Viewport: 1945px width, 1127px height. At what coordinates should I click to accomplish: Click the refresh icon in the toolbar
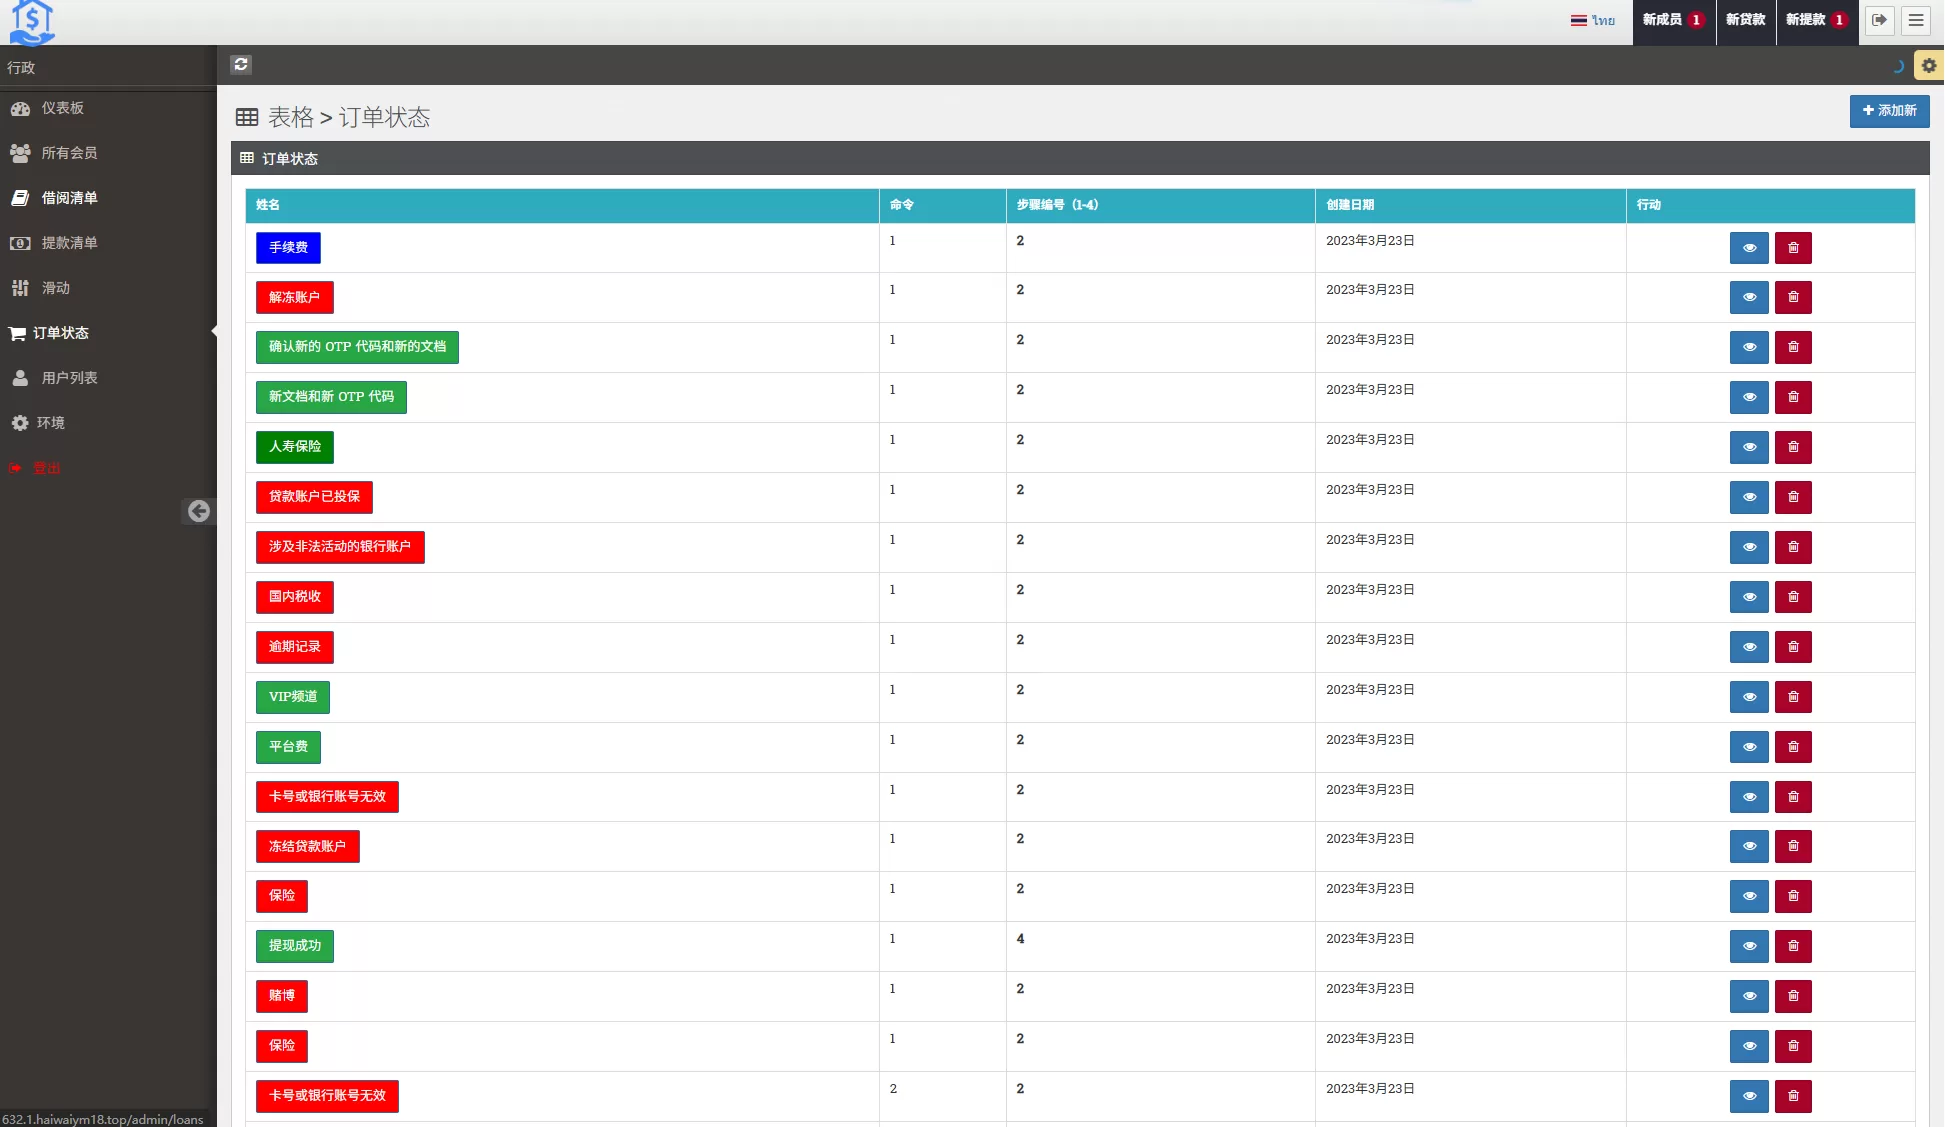(x=241, y=65)
